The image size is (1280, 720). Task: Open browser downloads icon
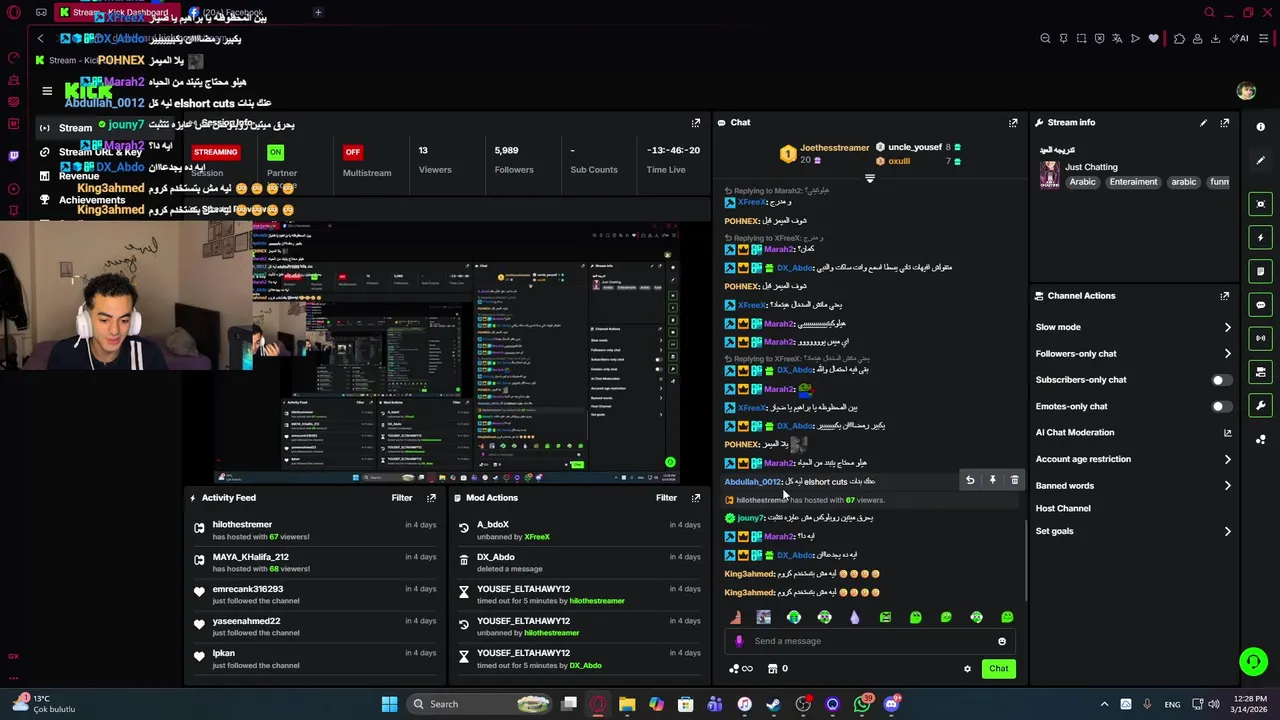click(x=1215, y=39)
